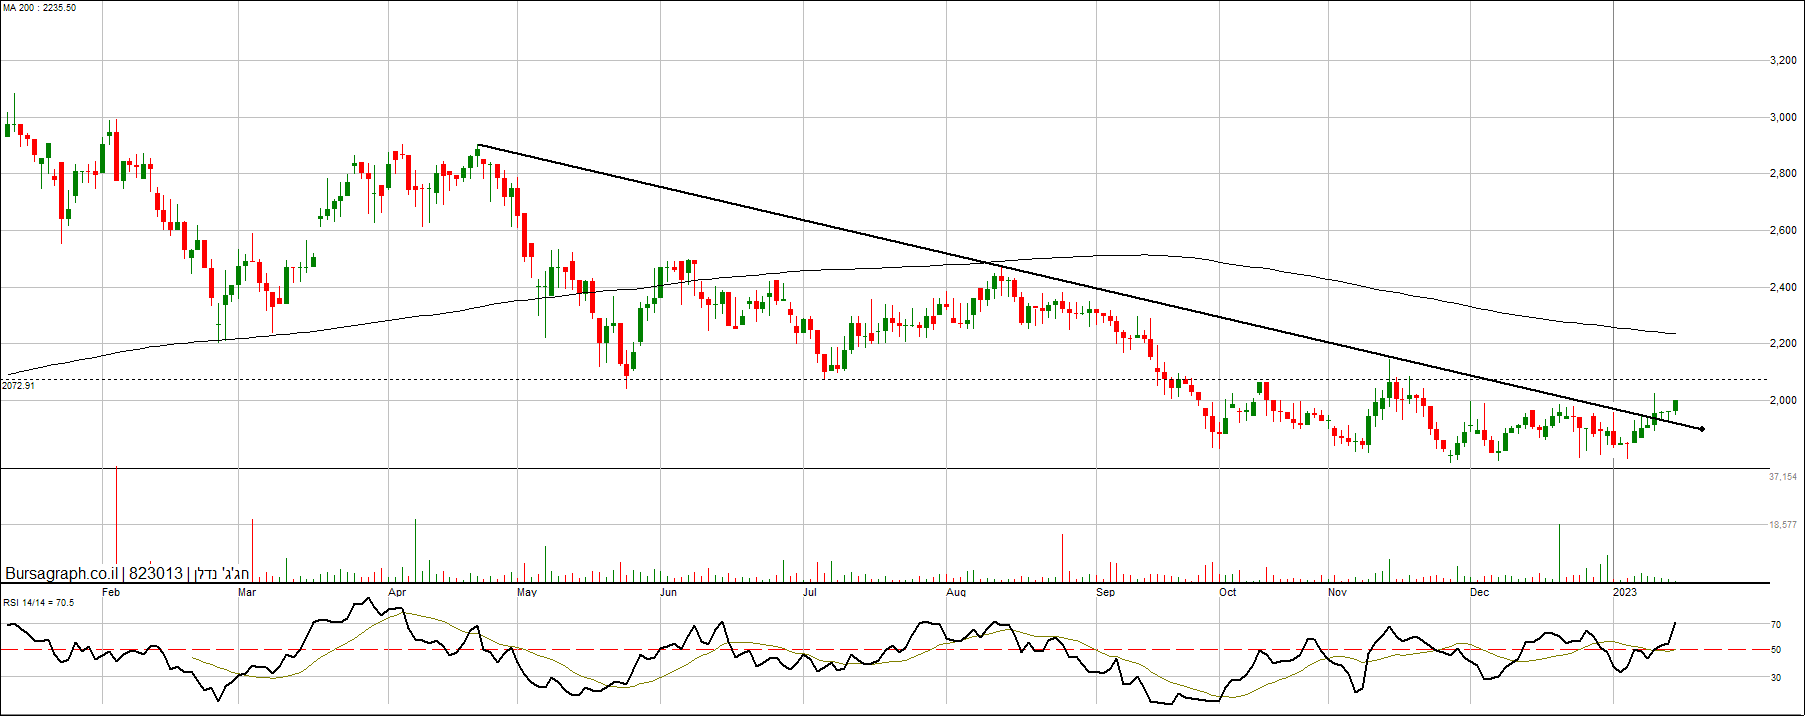Click the 2,000 price axis label
This screenshot has width=1805, height=716.
tap(1782, 401)
